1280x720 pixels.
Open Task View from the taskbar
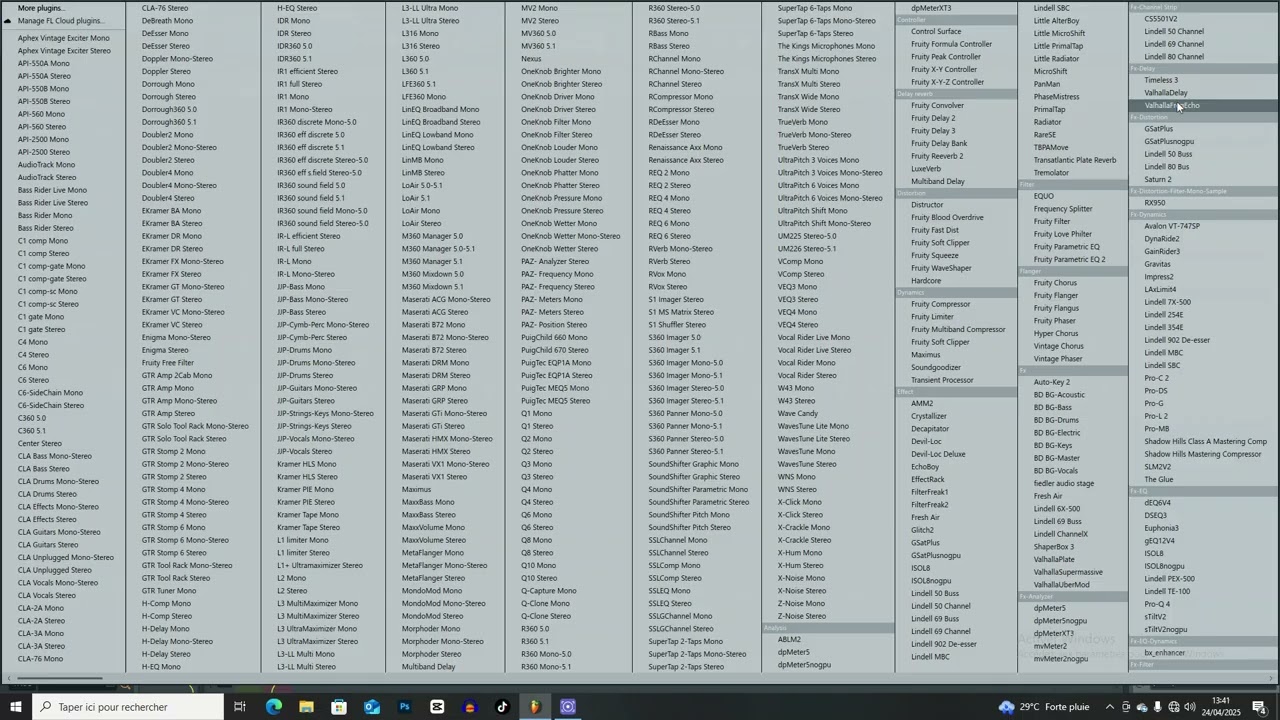tap(240, 707)
